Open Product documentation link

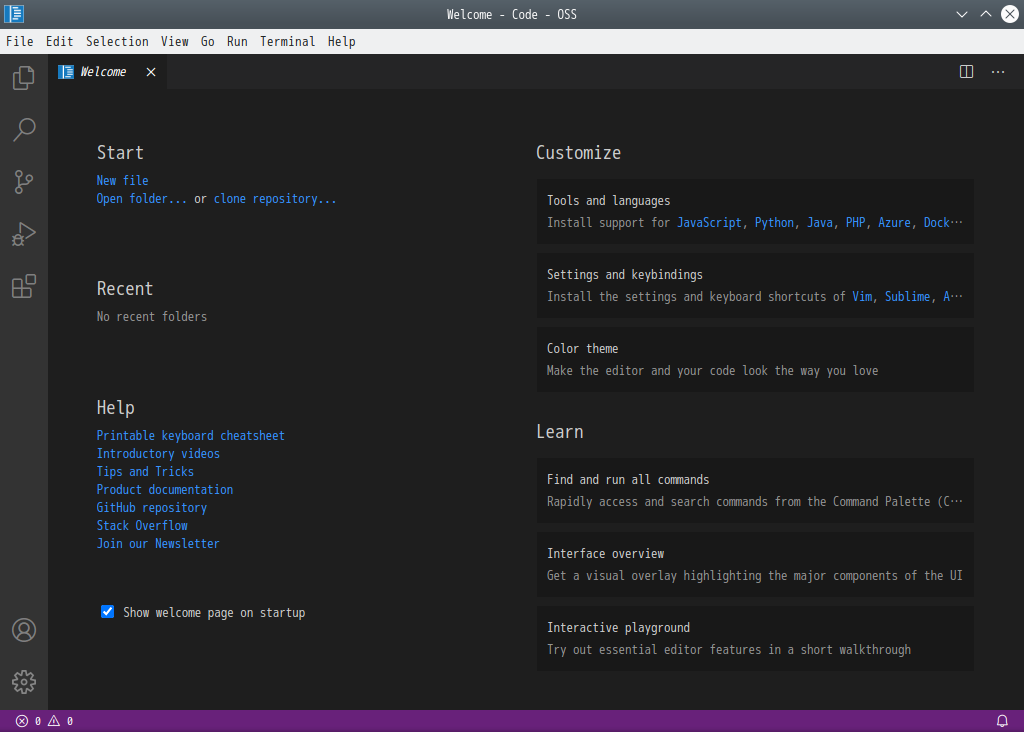pos(165,490)
